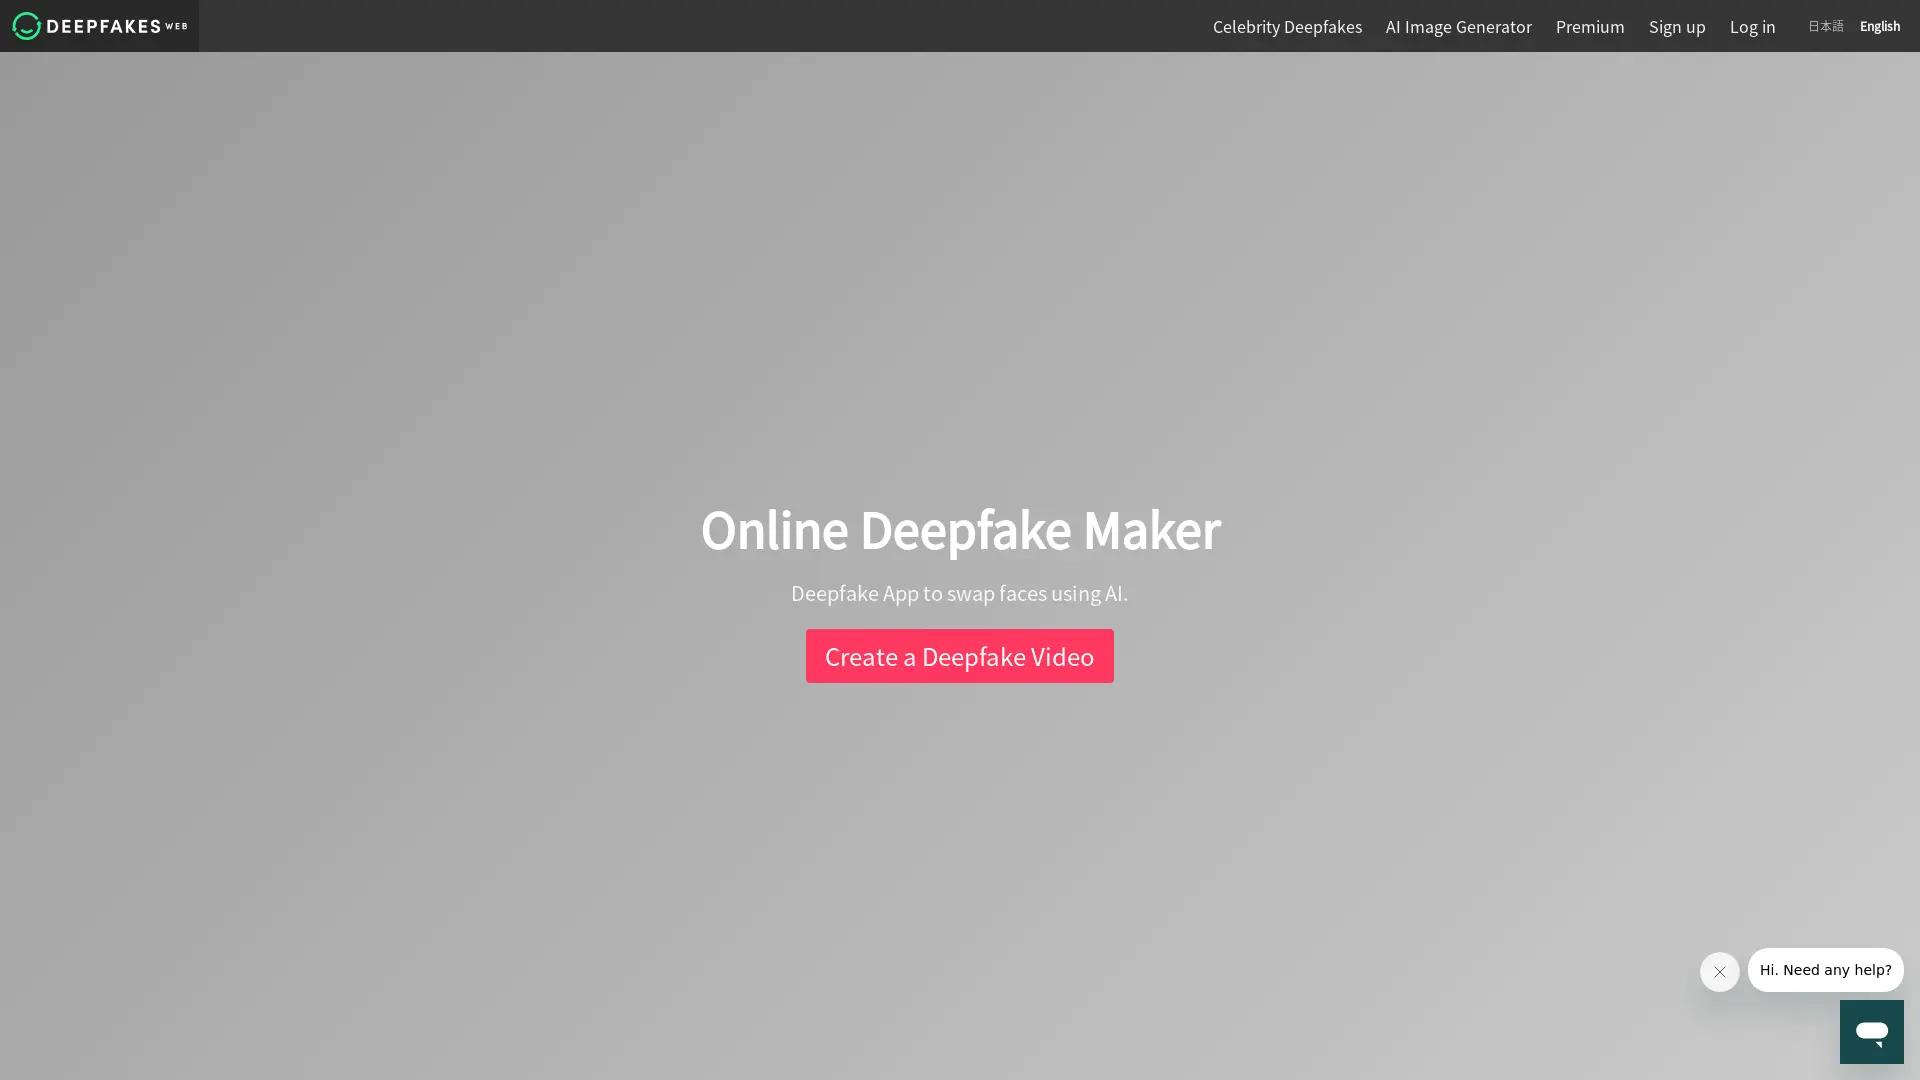Click the Online Deepfake Maker heading

960,530
